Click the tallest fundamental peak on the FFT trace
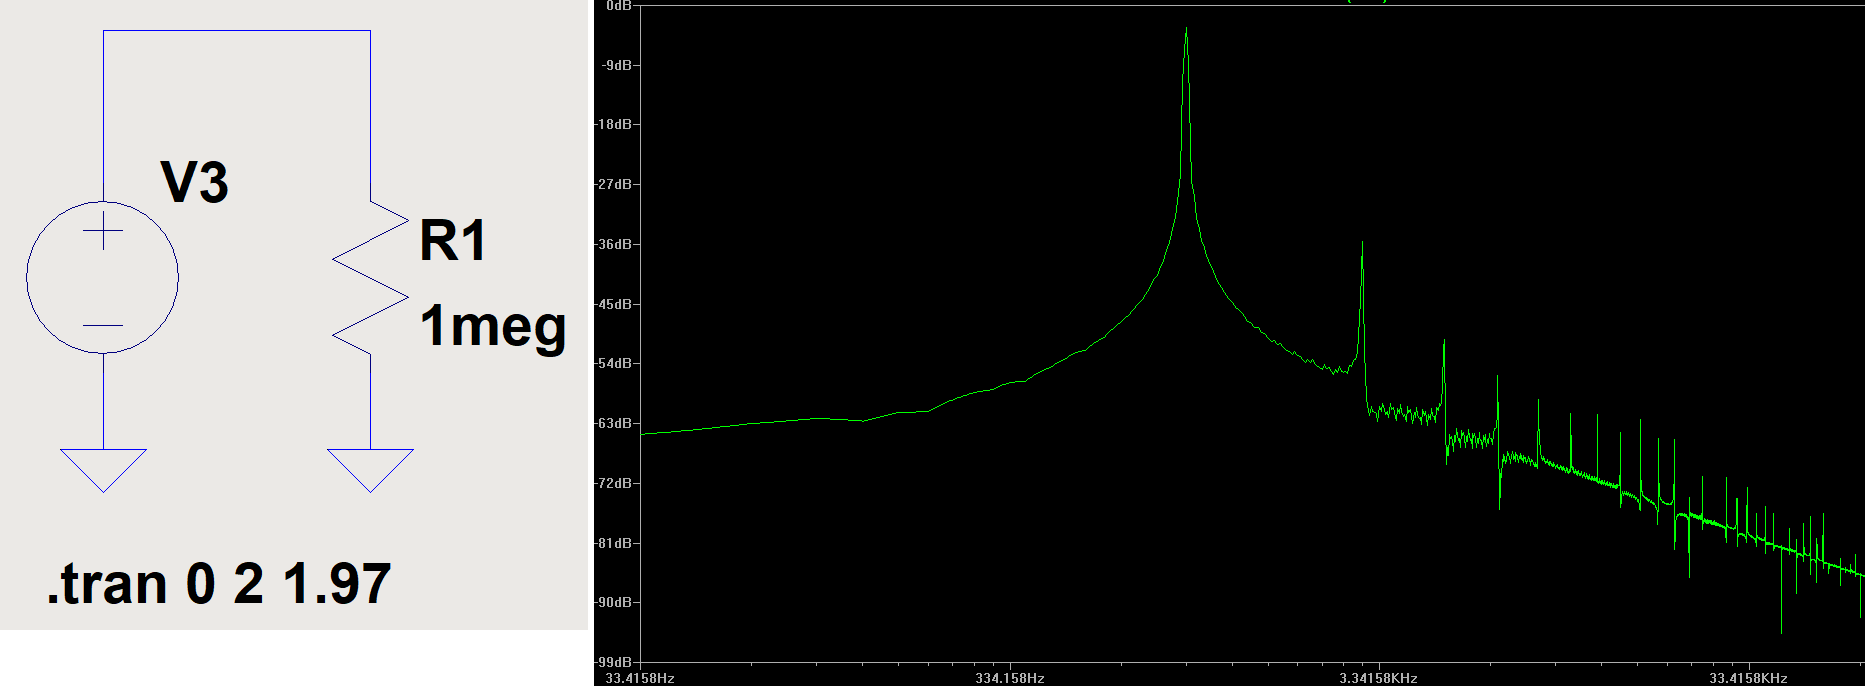Viewport: 1865px width, 686px height. pyautogui.click(x=1187, y=32)
